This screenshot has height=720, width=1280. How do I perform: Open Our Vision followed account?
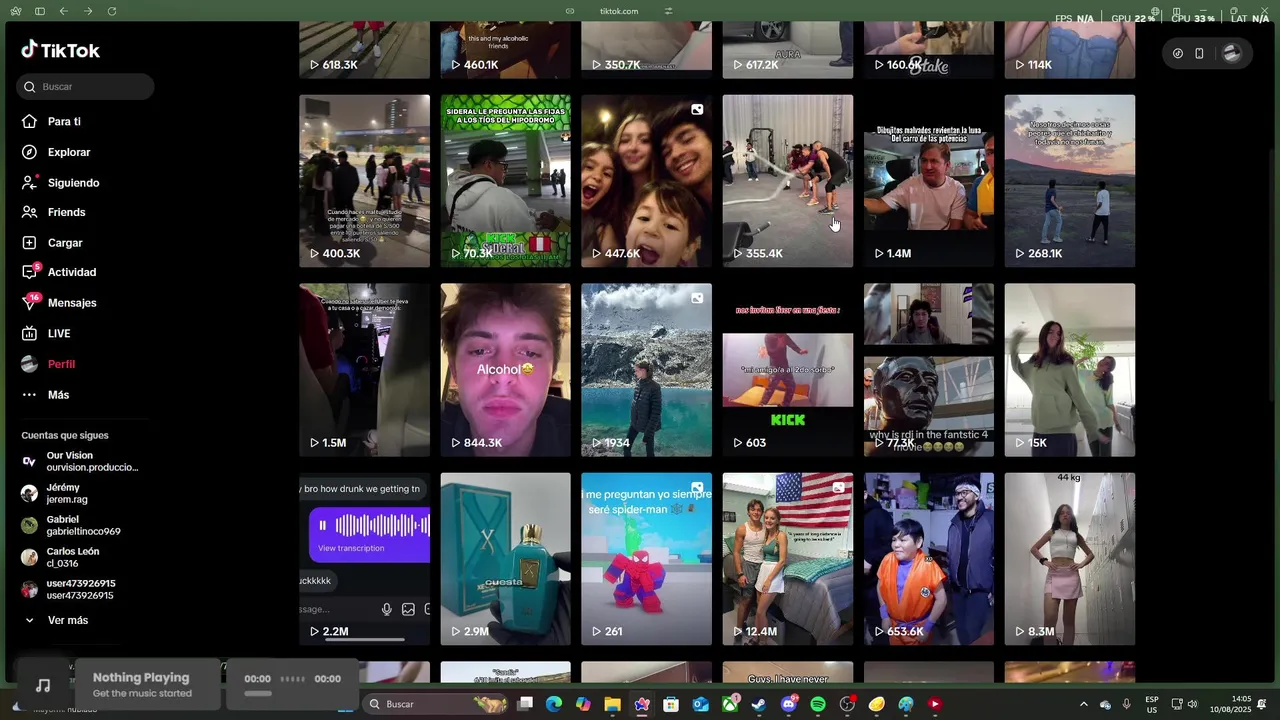pos(80,461)
